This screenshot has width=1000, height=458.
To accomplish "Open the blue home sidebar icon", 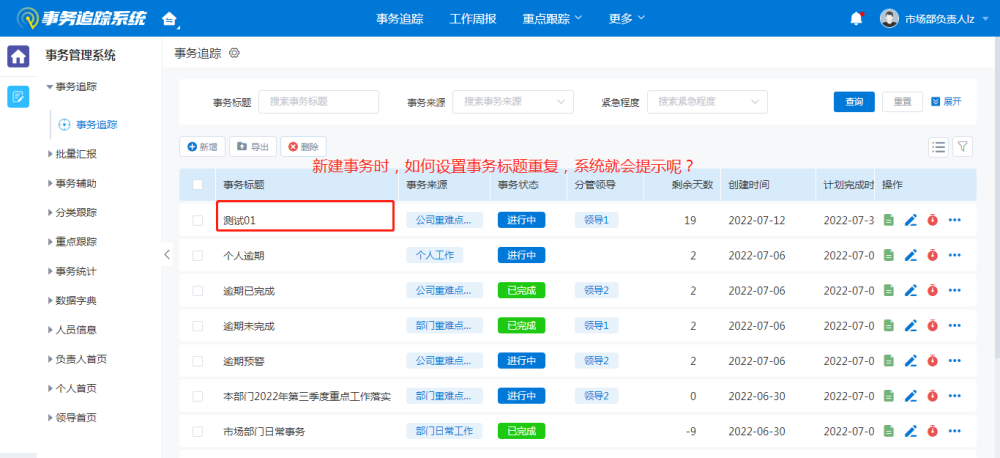I will click(18, 56).
